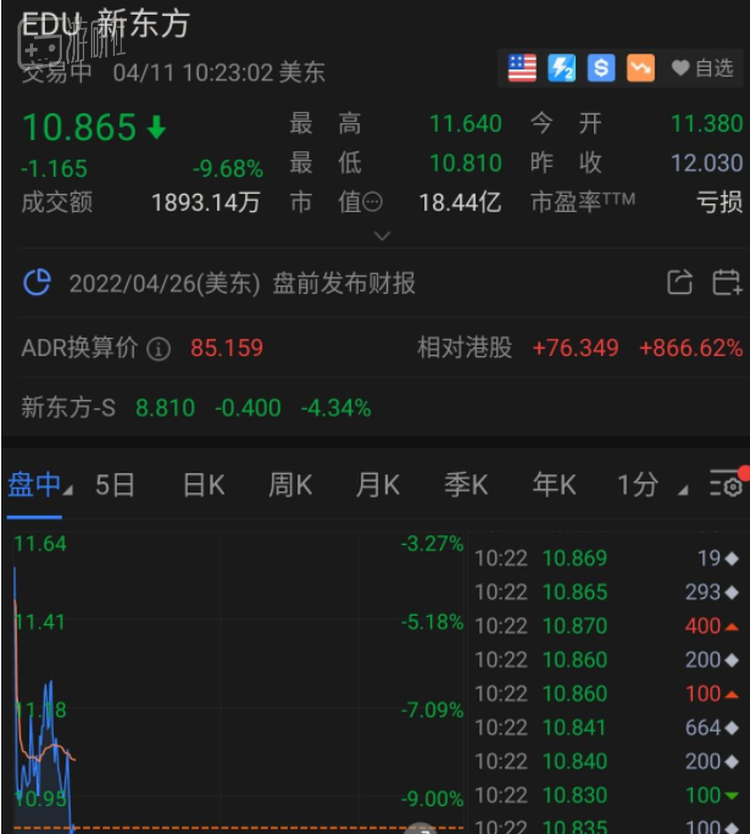Select the 年K yearly chart tab

(554, 486)
